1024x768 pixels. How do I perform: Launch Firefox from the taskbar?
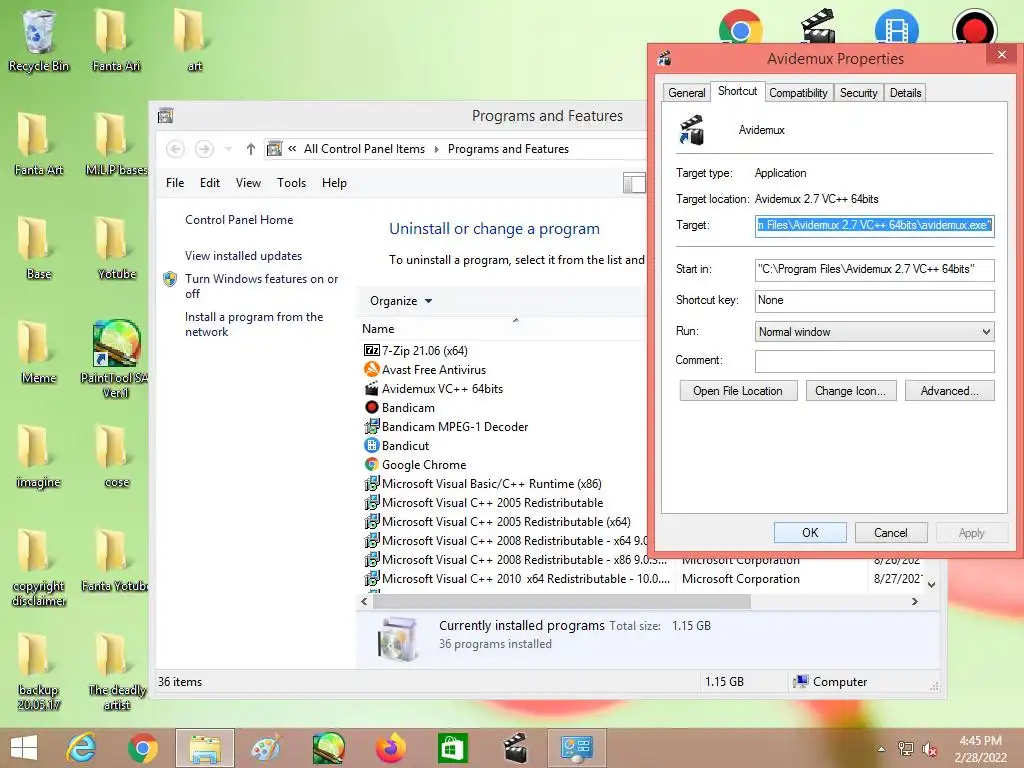coord(391,748)
